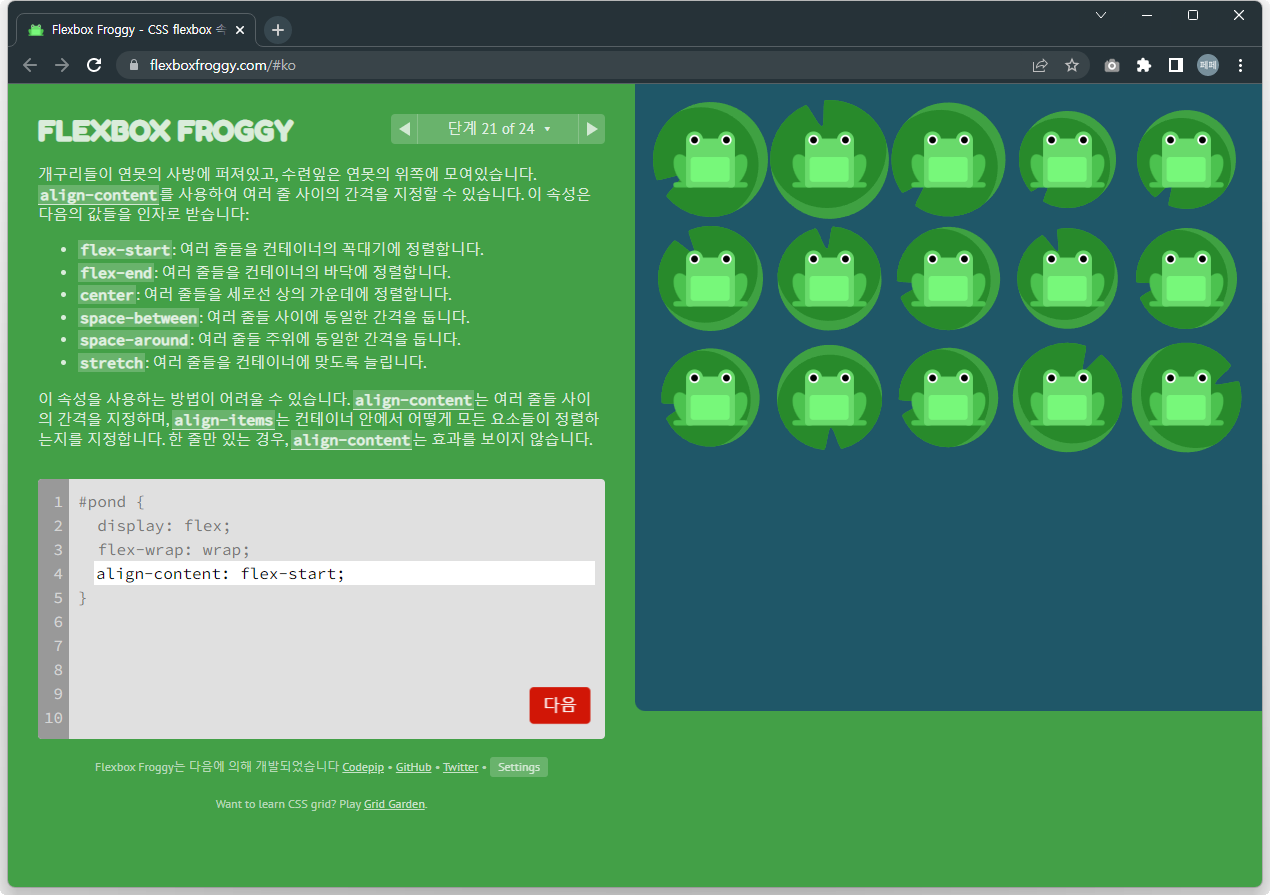
Task: Click the flex-end keyword in the list
Action: point(116,273)
